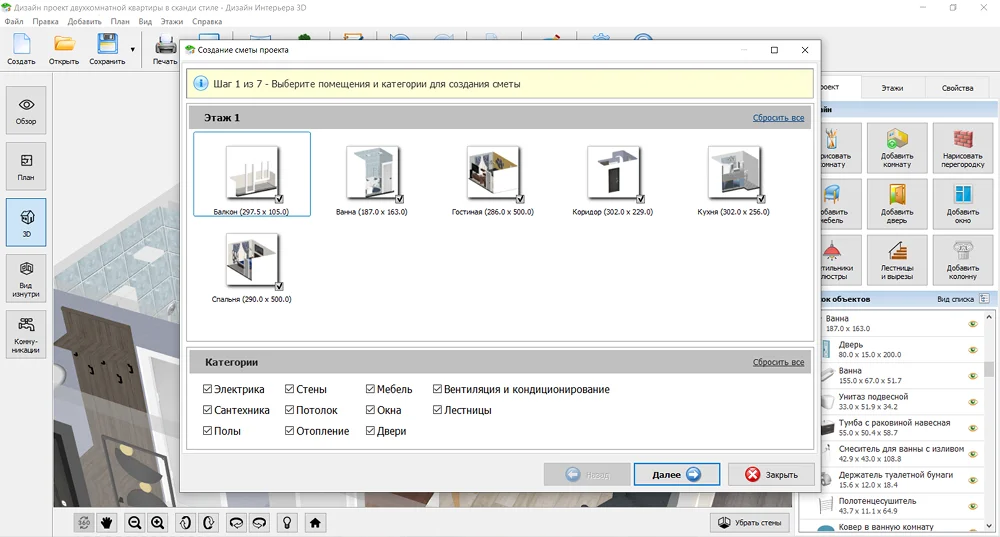Click Сбросить все link for Этаж 1

778,118
